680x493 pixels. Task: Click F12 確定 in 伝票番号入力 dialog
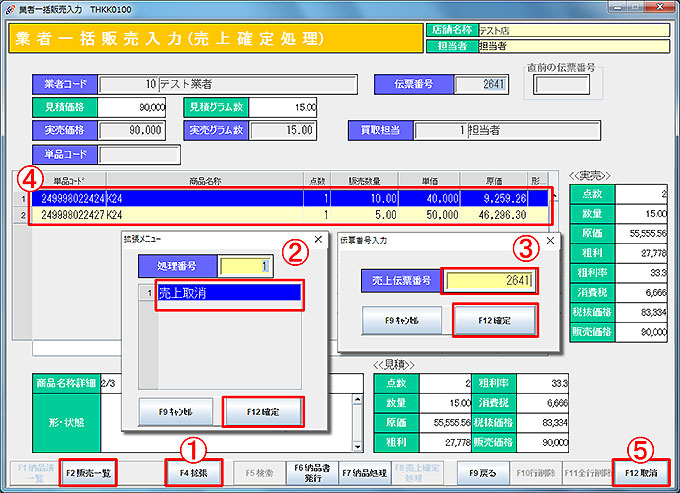[494, 319]
